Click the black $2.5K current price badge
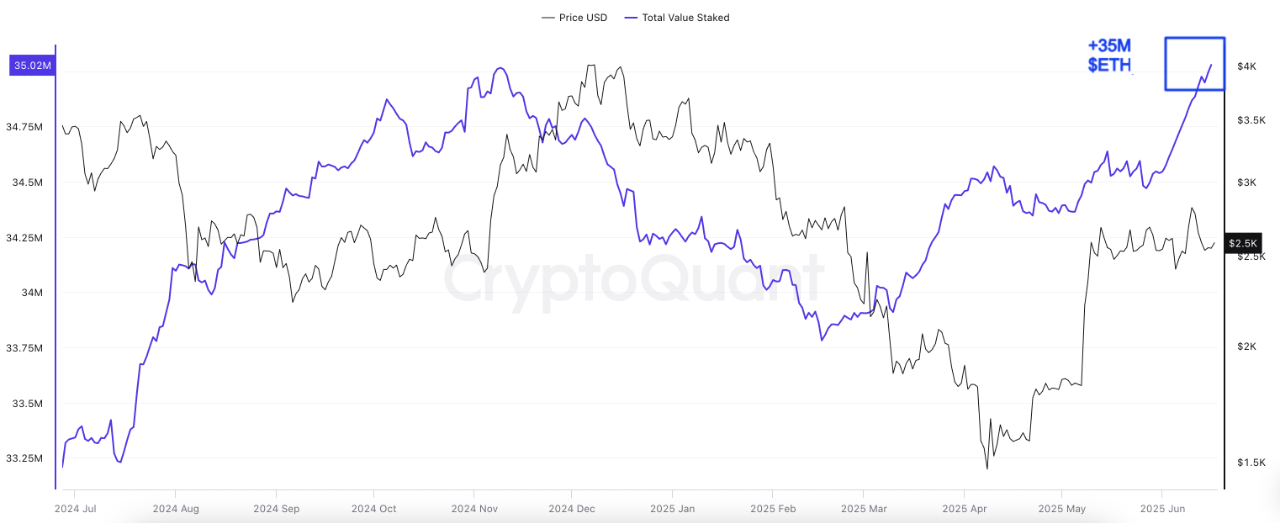This screenshot has height=523, width=1280. click(1245, 243)
